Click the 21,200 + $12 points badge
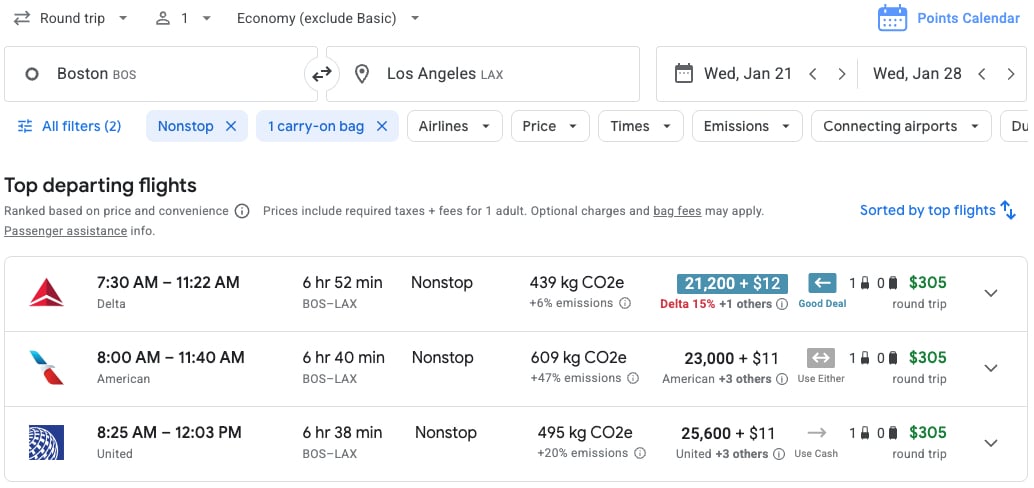The height and width of the screenshot is (488, 1034). pos(732,284)
